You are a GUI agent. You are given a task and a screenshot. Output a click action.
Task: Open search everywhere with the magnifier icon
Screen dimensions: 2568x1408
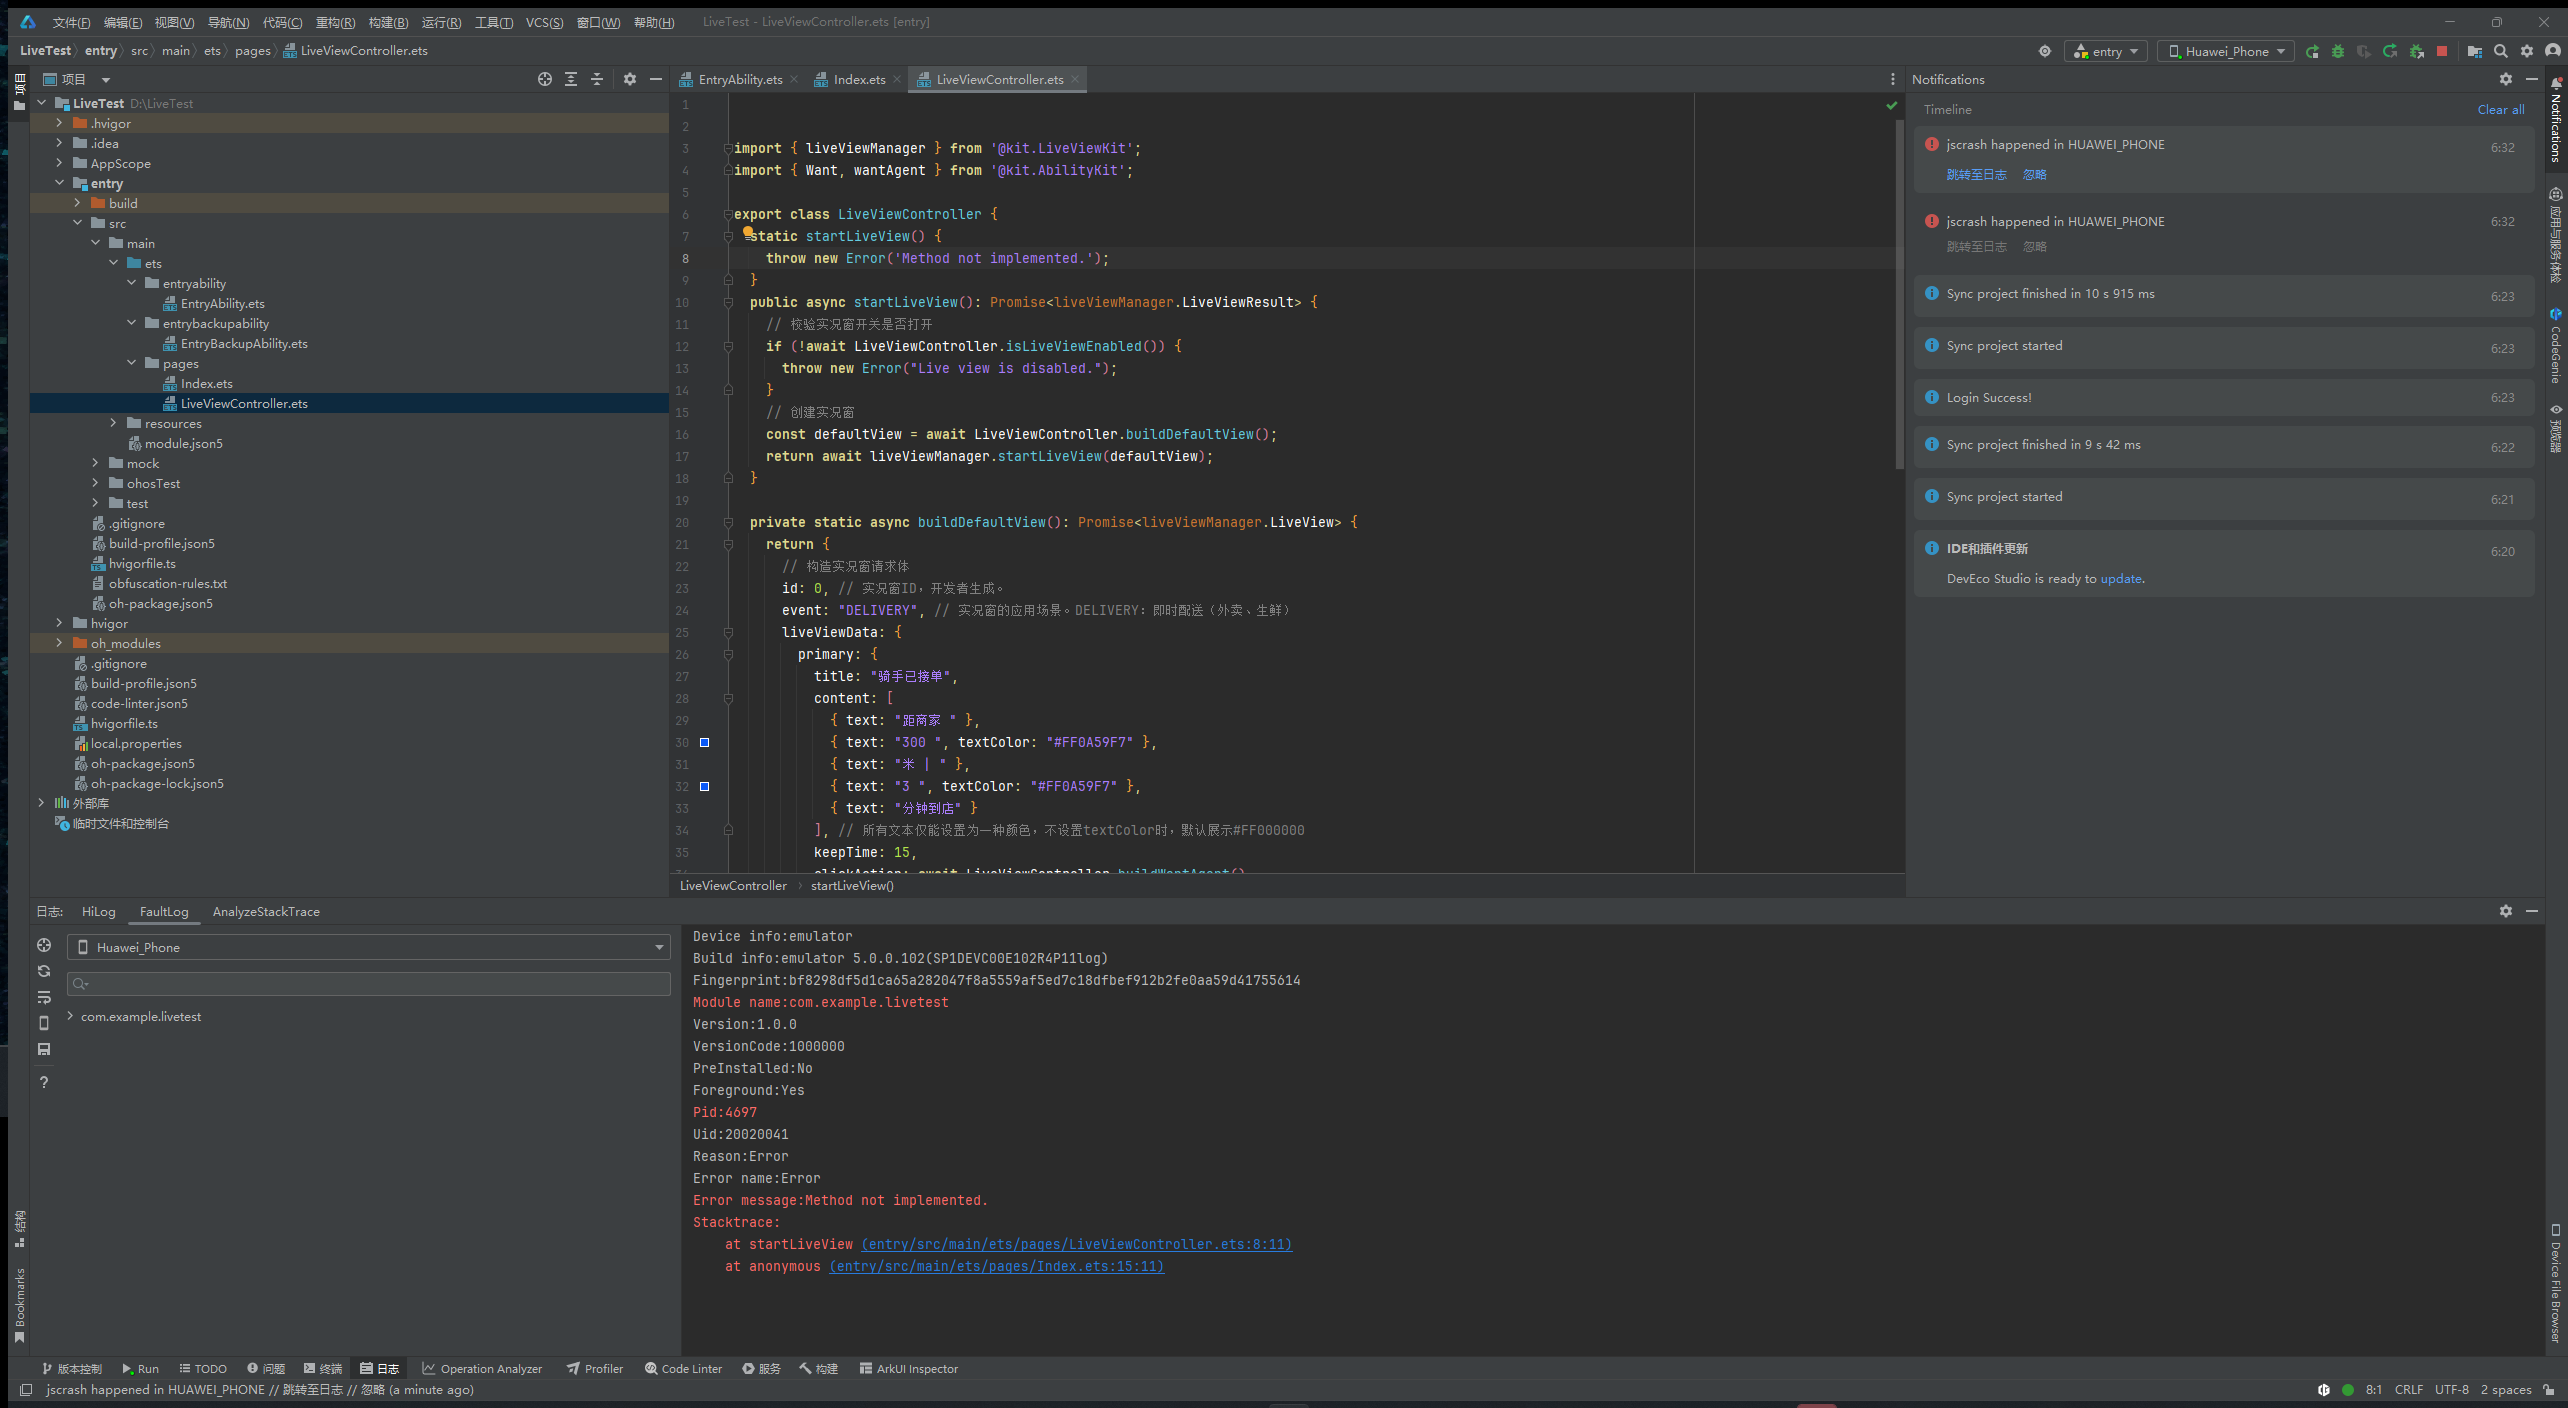point(2501,51)
